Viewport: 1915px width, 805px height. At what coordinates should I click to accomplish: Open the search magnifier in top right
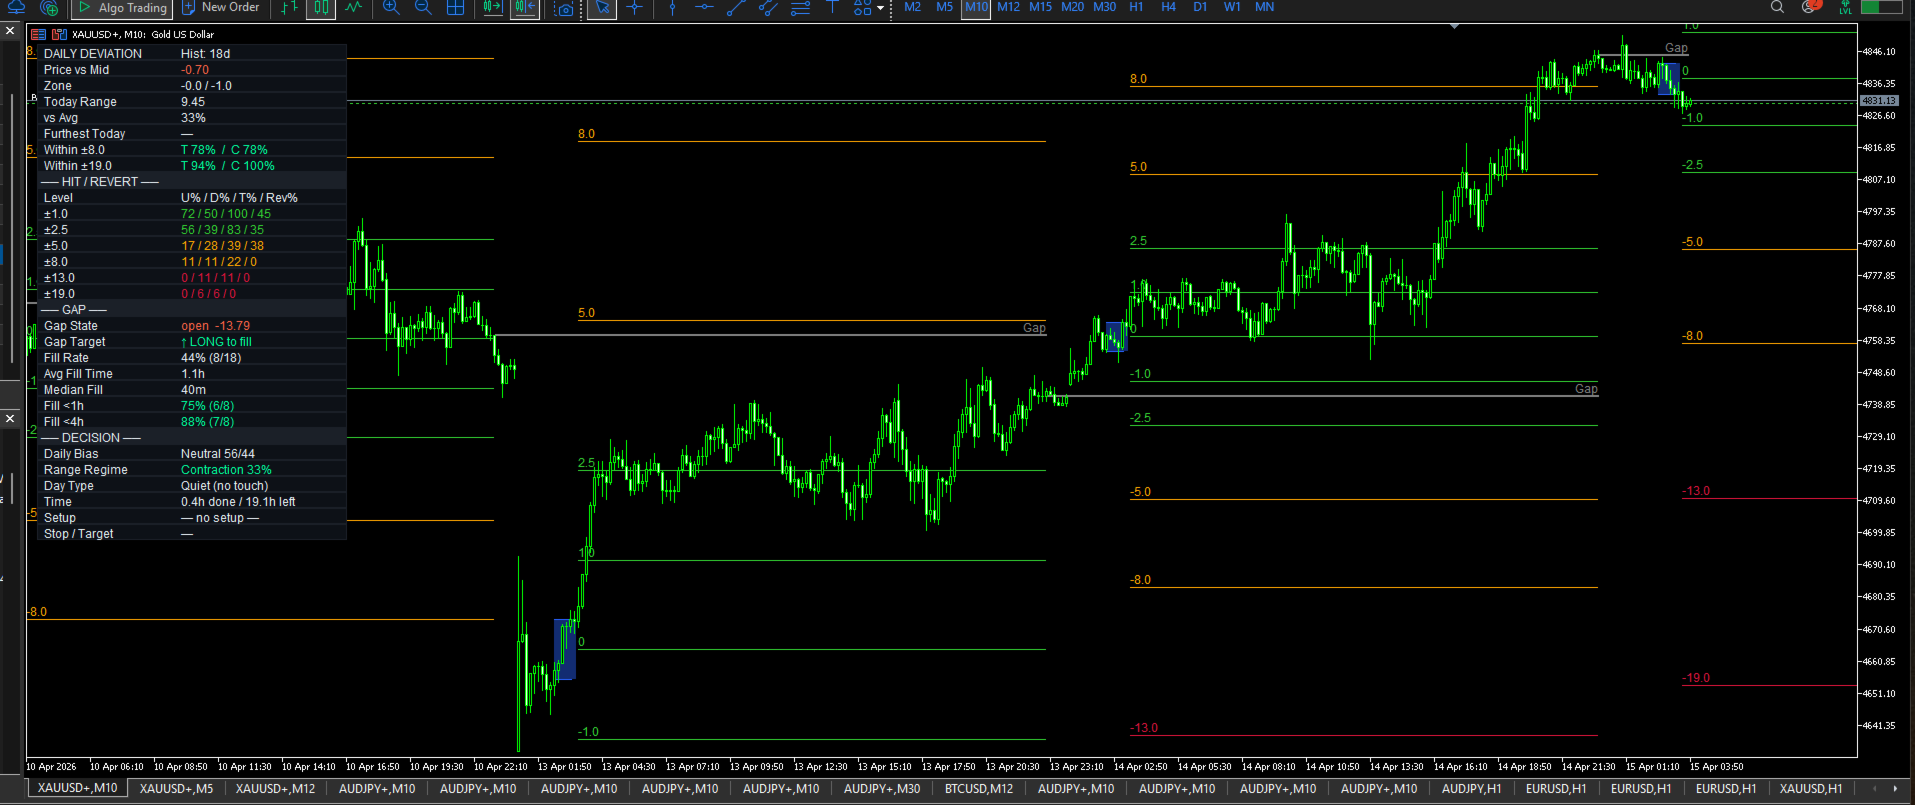tap(1777, 7)
